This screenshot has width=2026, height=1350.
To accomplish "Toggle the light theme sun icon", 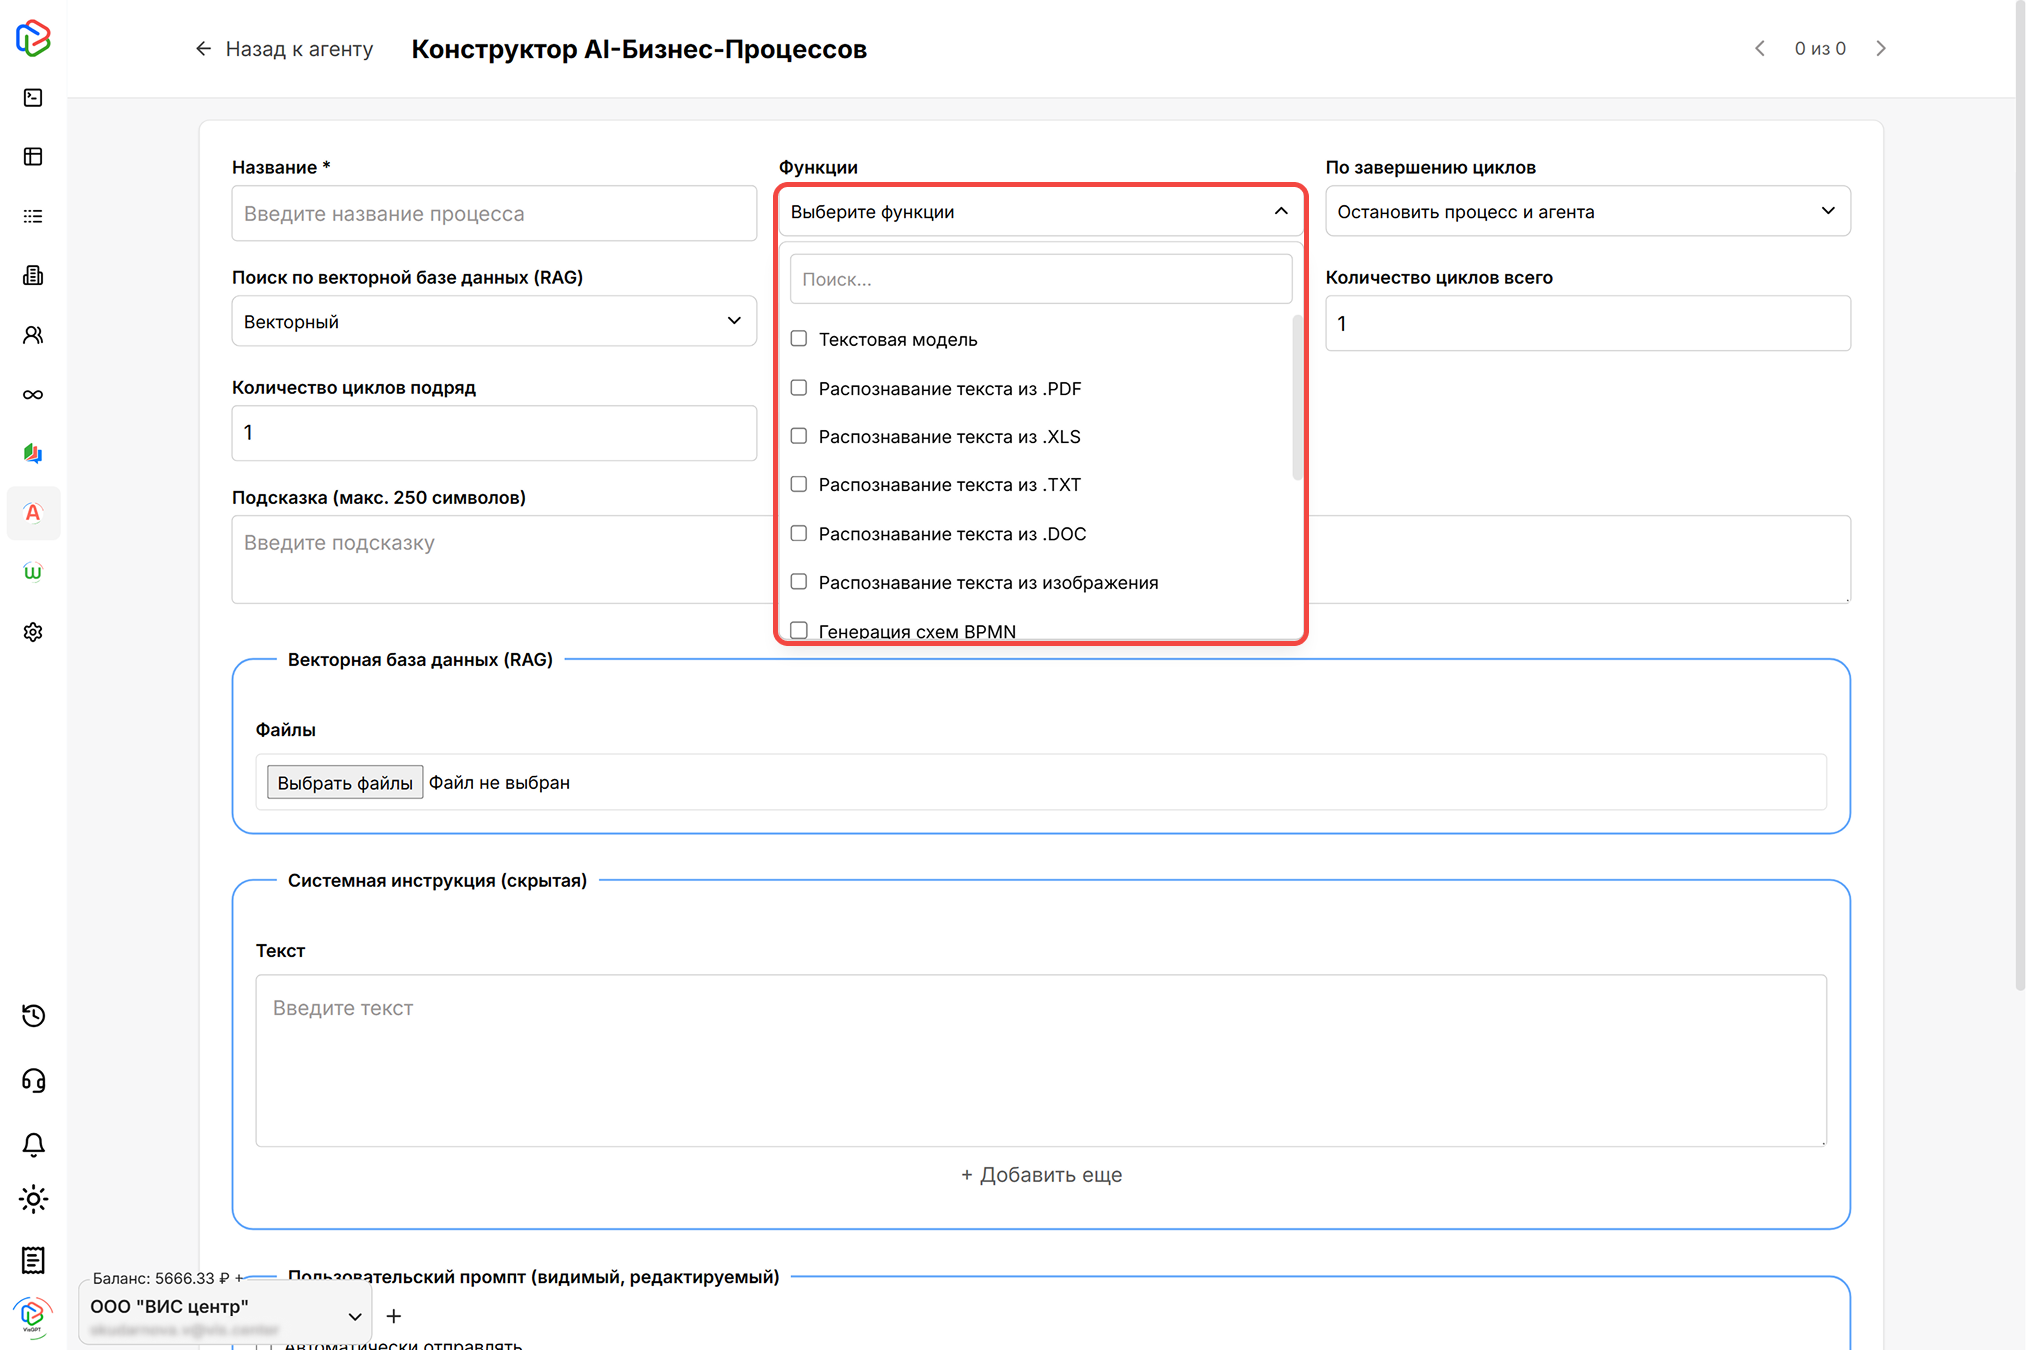I will tap(33, 1199).
